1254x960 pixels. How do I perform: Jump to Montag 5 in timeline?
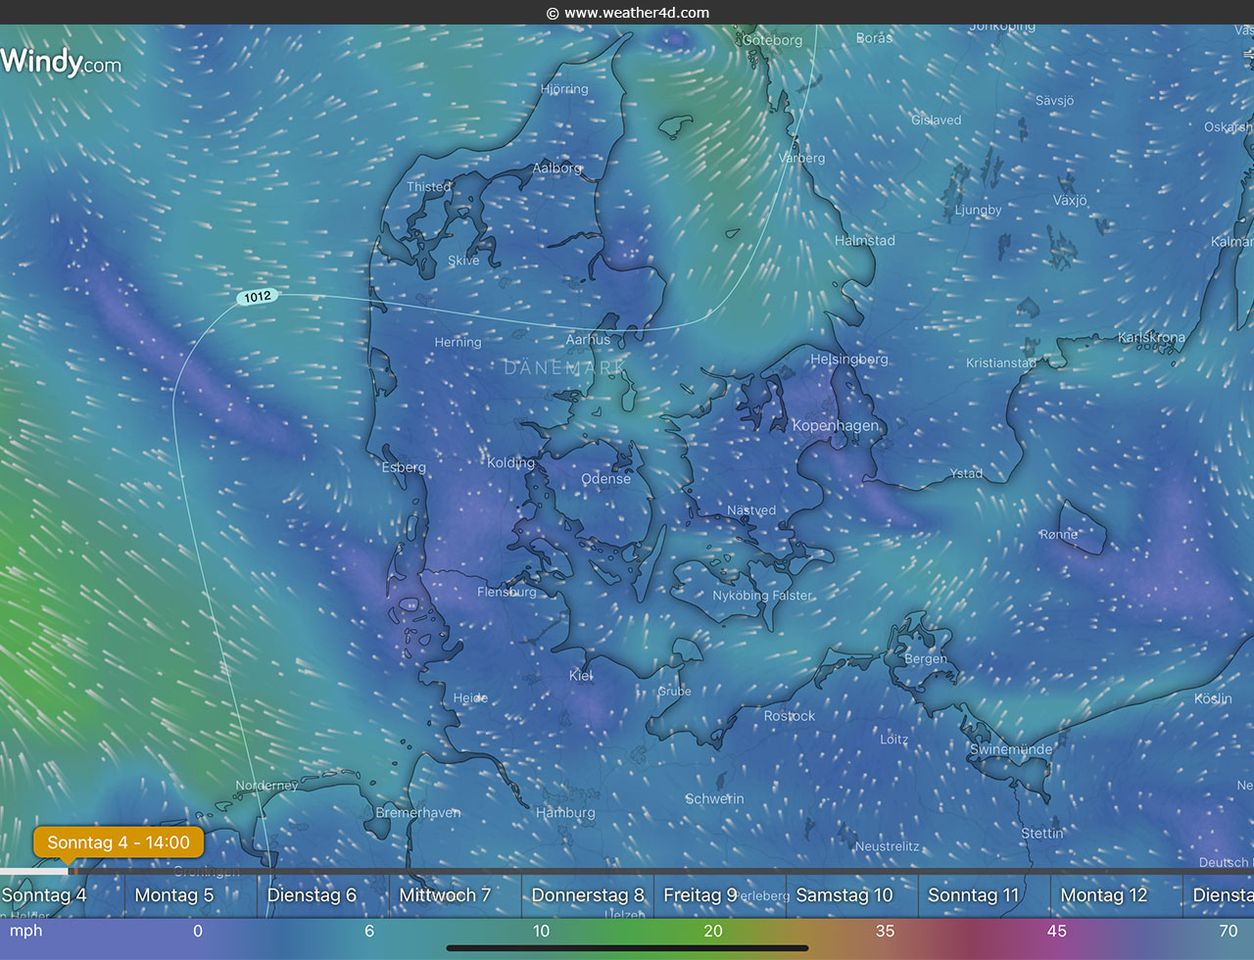coord(174,895)
